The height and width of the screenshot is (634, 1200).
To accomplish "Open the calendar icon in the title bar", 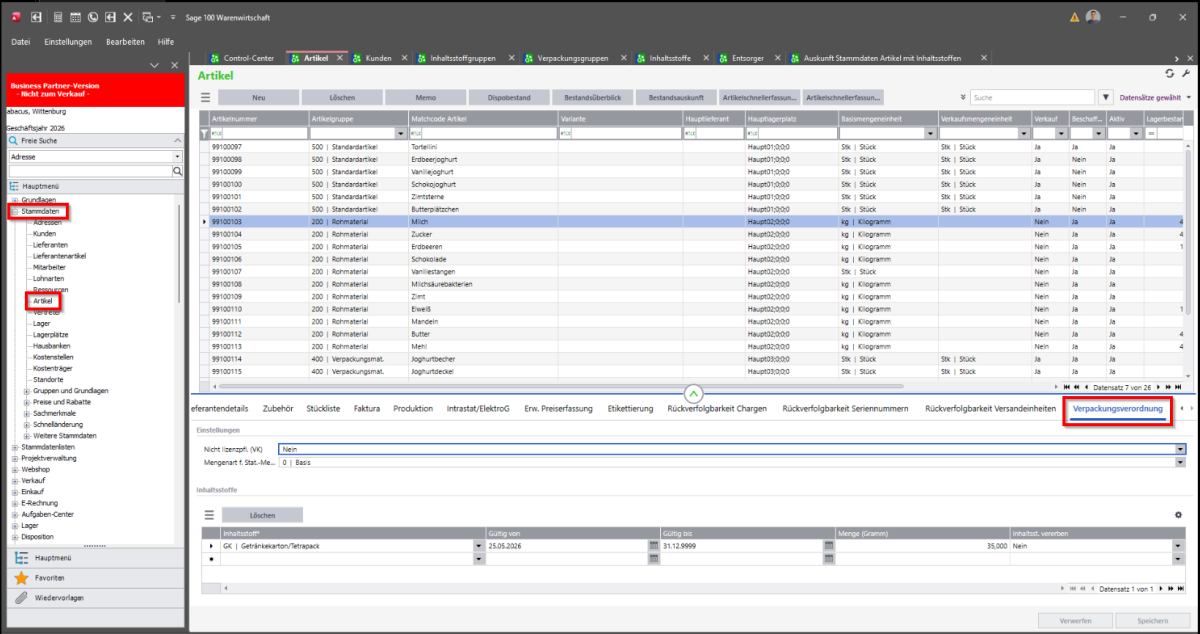I will [x=75, y=17].
